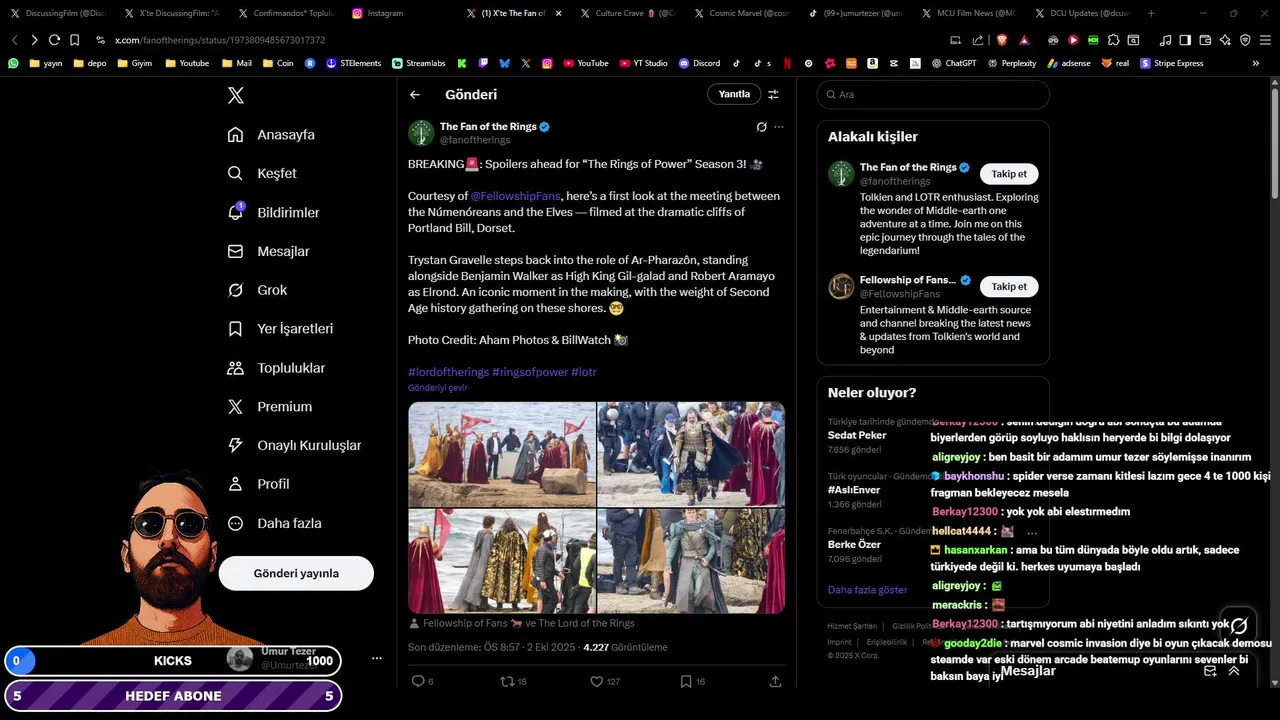Screen dimensions: 1280x720
Task: Open the #lordoftherings hashtag
Action: [448, 372]
